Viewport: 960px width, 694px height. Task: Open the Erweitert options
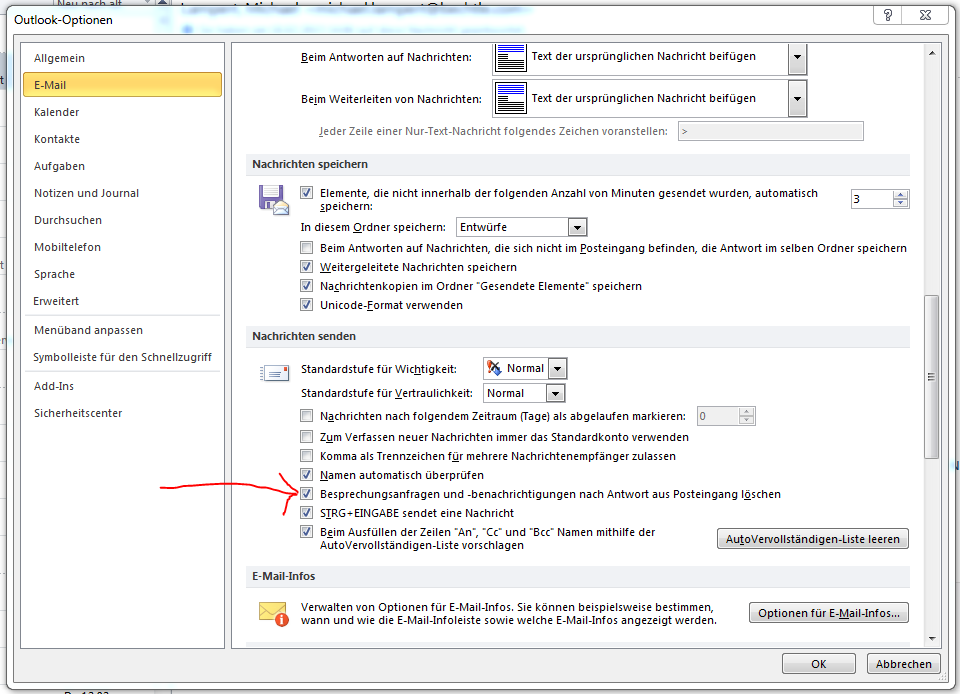coord(122,300)
